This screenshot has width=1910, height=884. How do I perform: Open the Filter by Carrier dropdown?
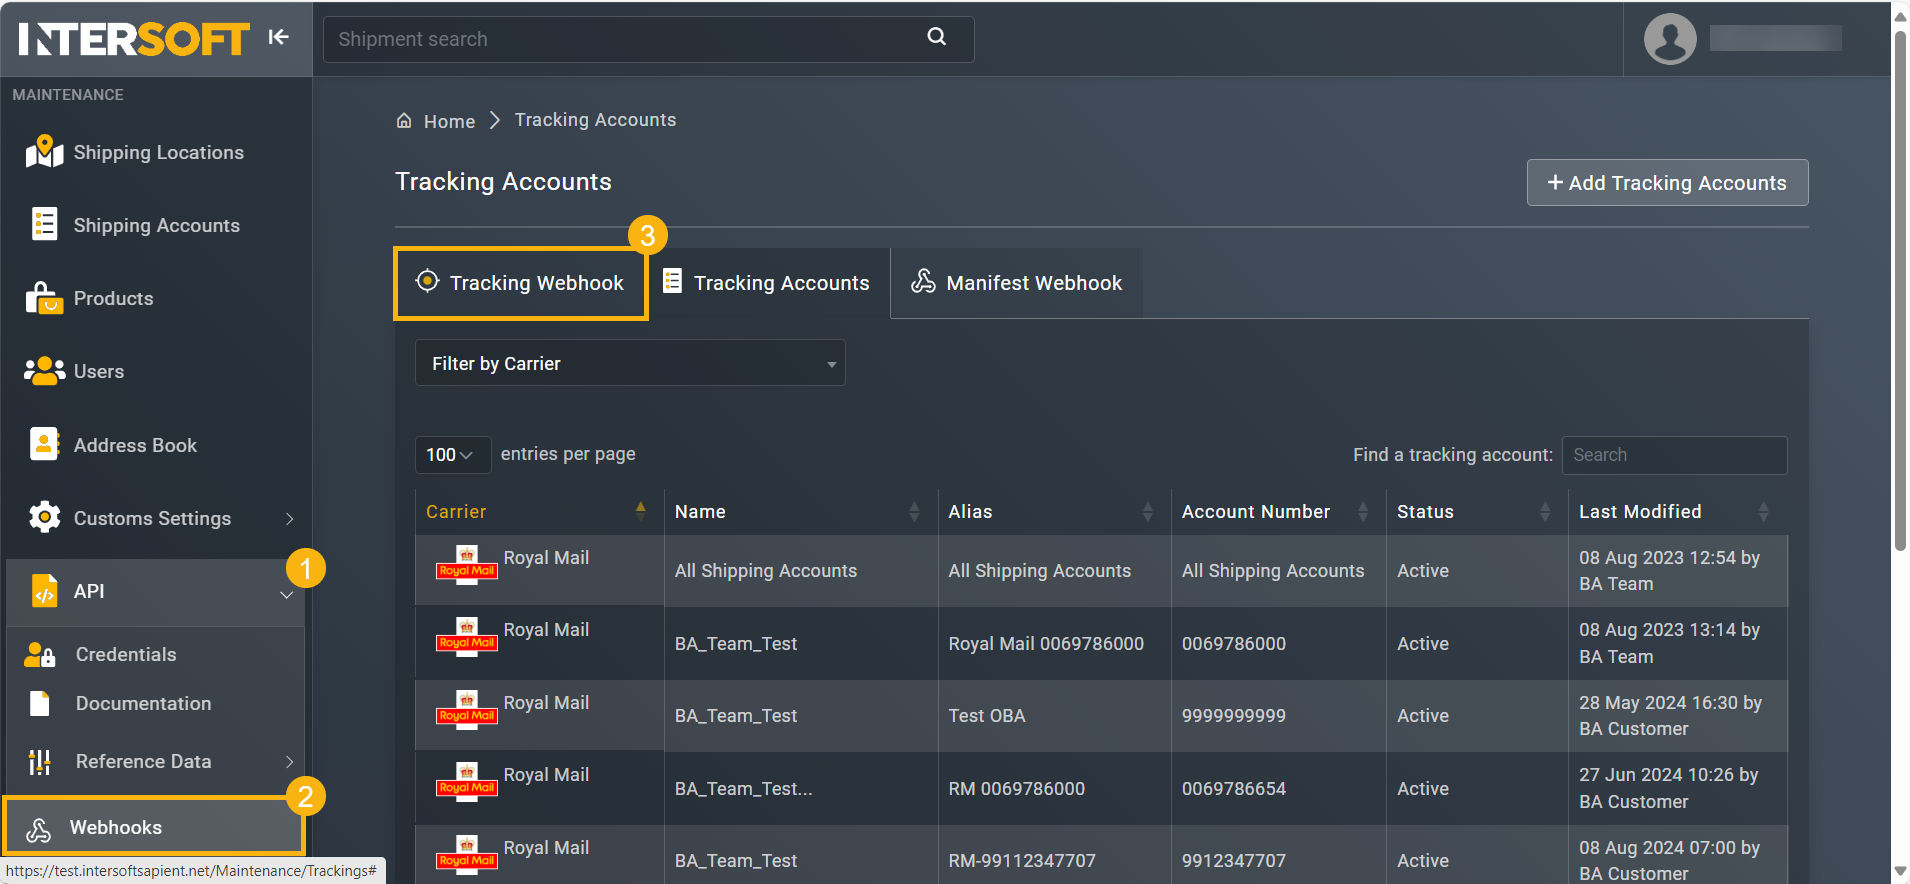(x=630, y=363)
